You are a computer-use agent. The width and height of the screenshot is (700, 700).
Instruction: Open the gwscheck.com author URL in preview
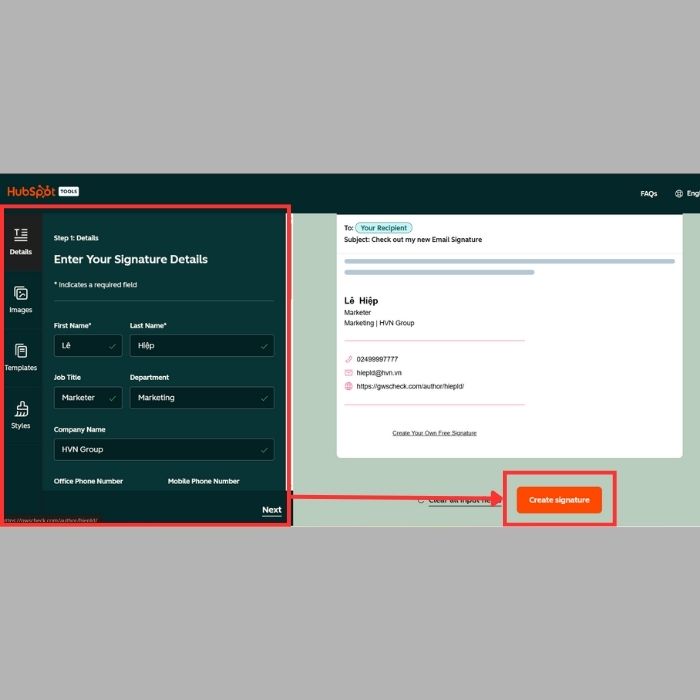[x=410, y=387]
